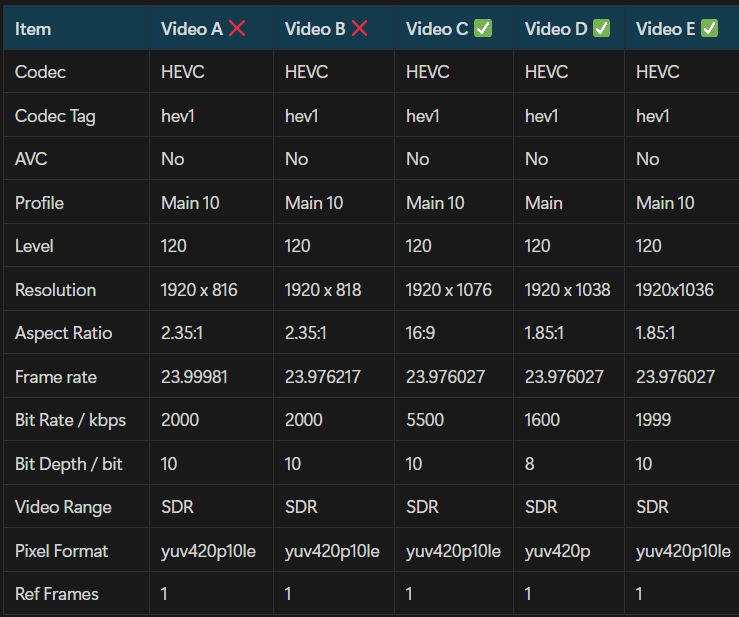
Task: Select the Video C column header text
Action: pos(437,29)
